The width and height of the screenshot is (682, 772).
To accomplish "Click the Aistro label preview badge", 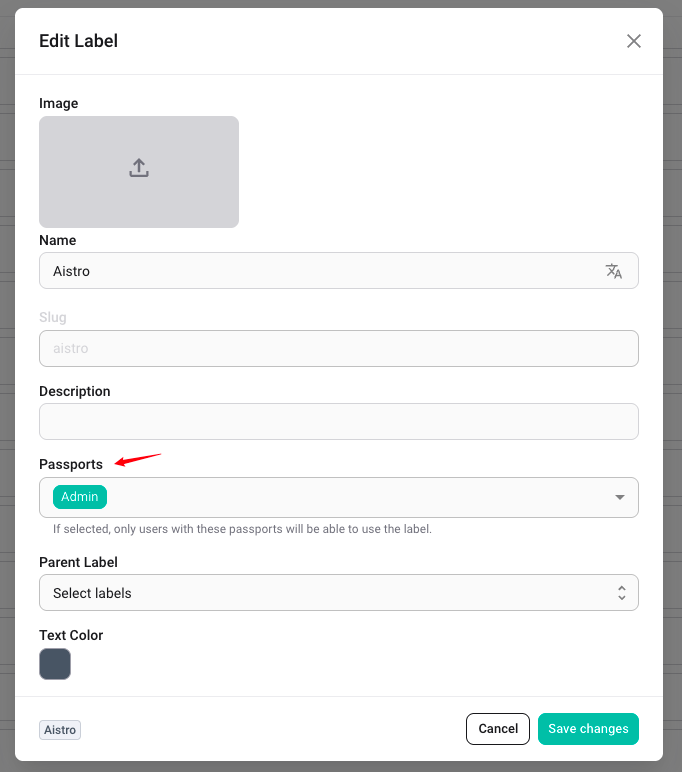I will pyautogui.click(x=60, y=730).
